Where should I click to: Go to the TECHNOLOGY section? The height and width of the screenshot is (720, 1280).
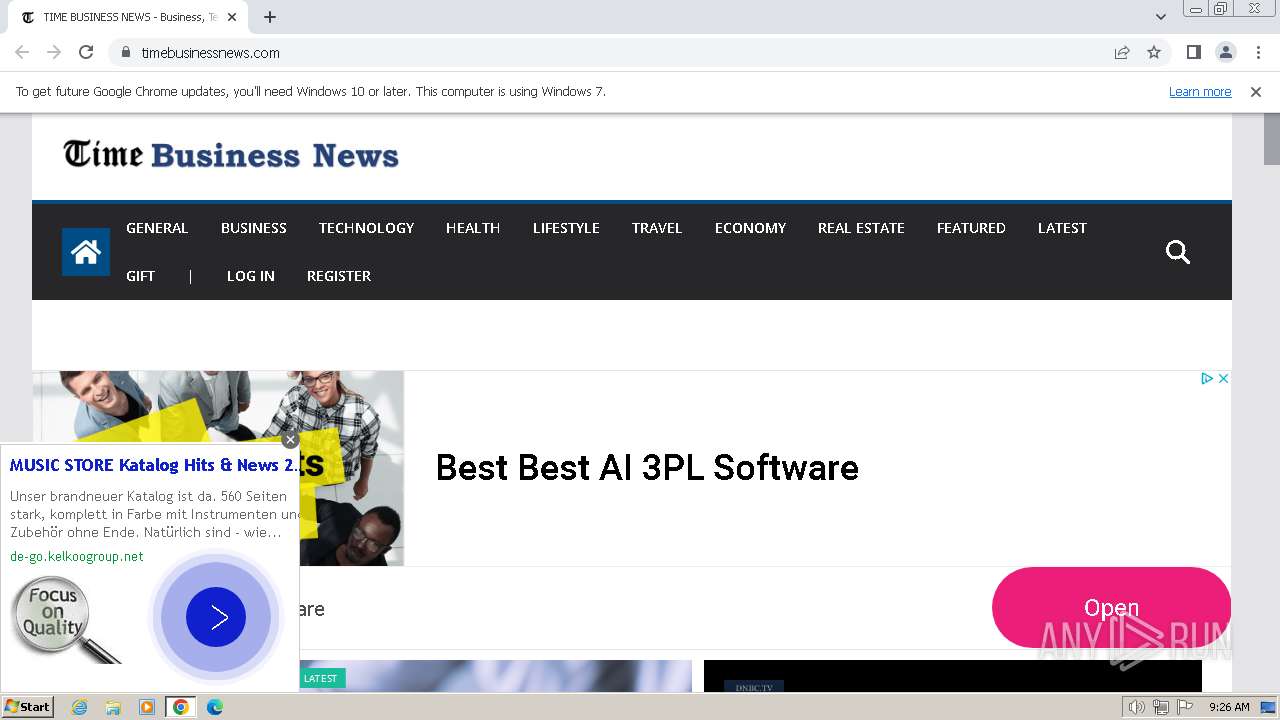(x=366, y=228)
